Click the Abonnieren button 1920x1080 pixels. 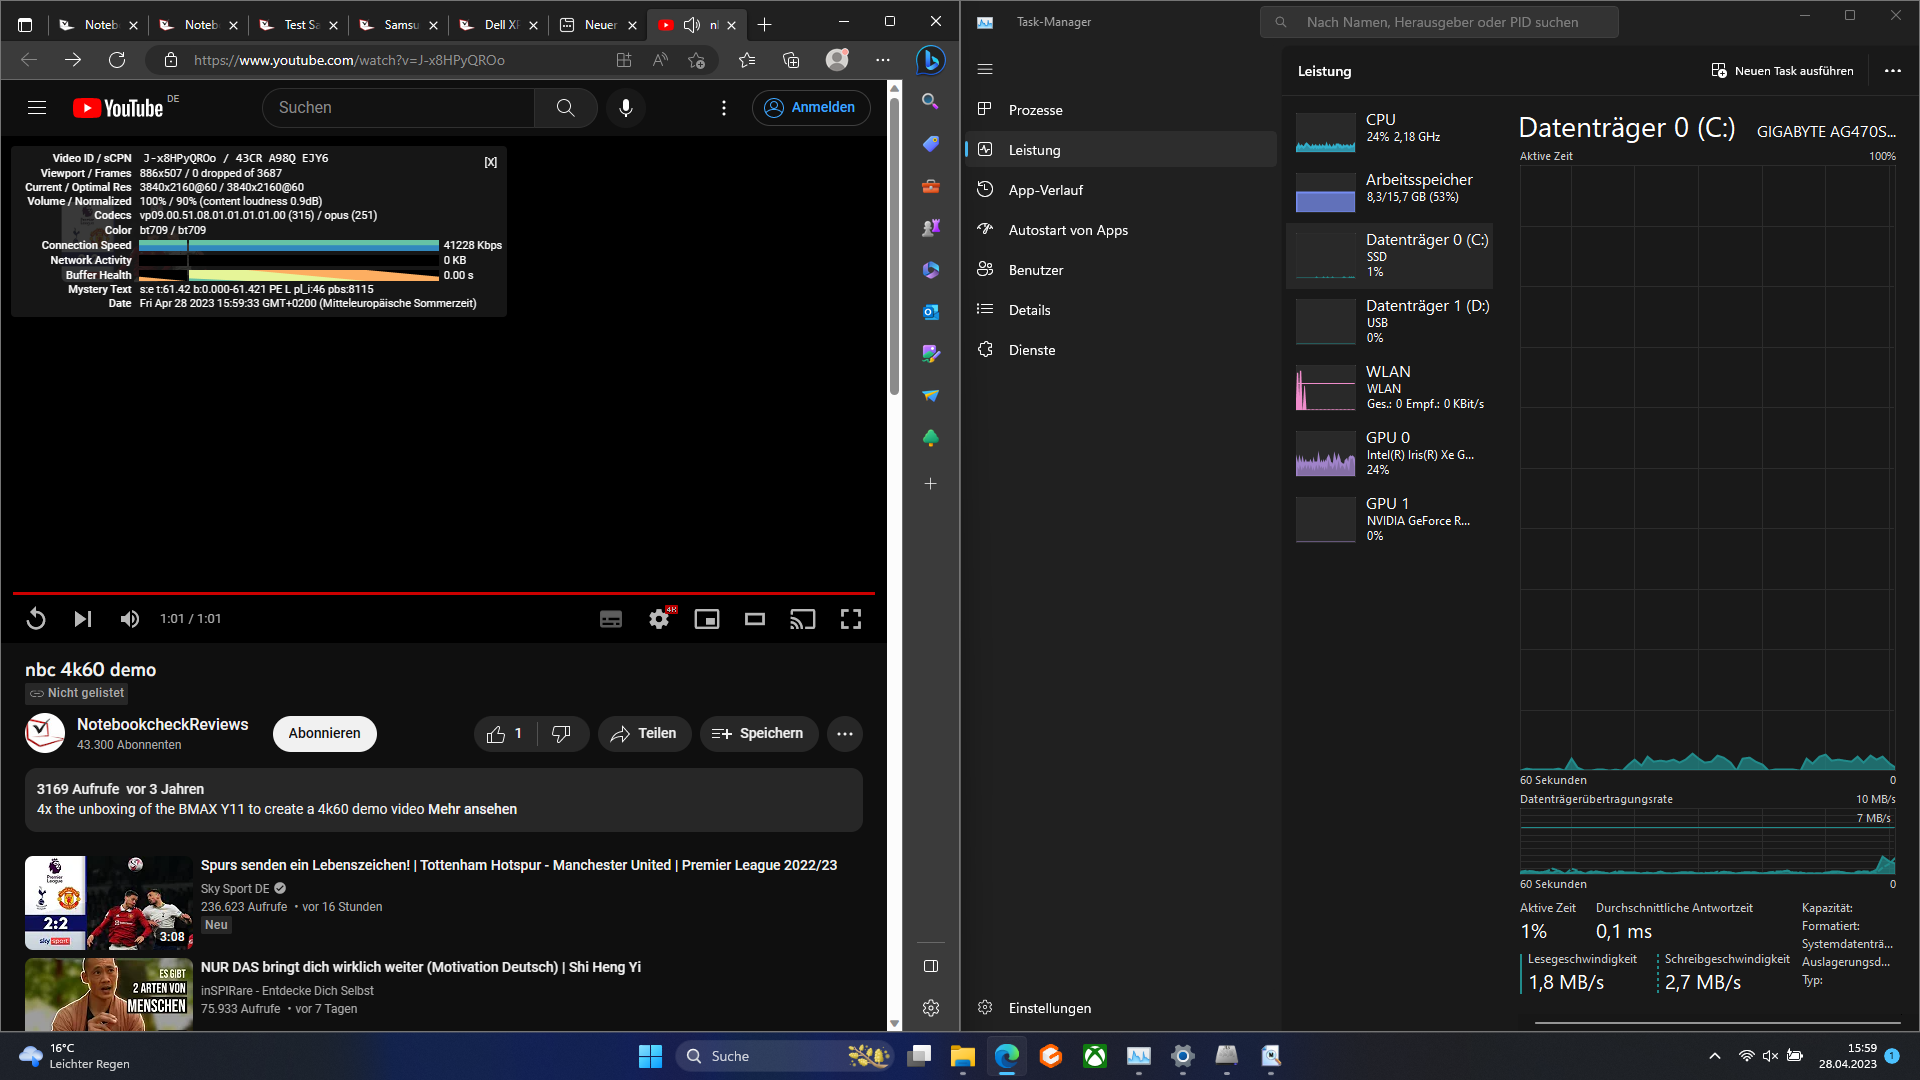coord(324,733)
